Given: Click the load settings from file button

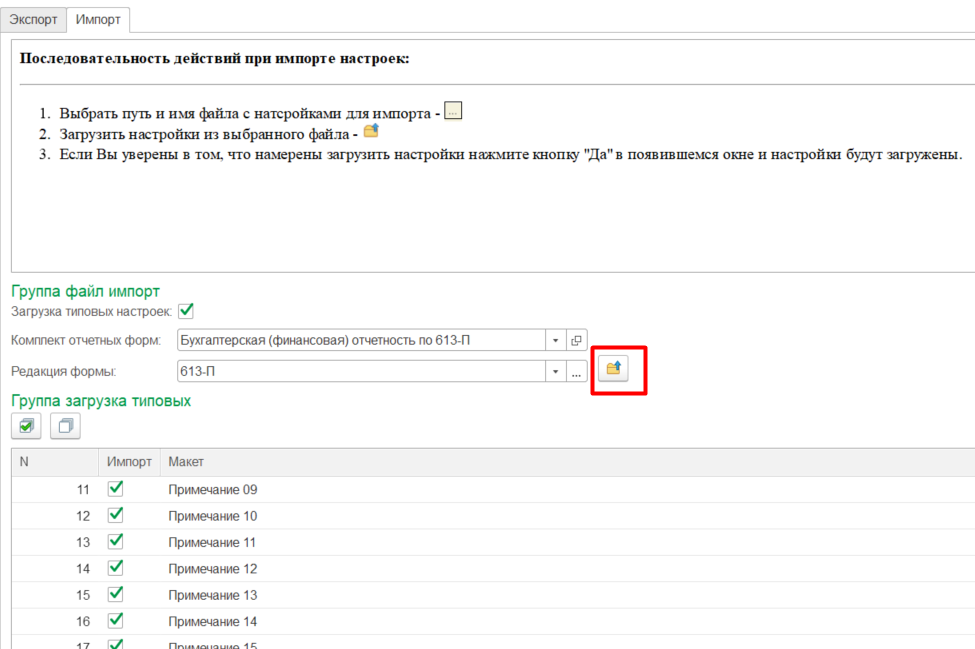Looking at the screenshot, I should [613, 369].
